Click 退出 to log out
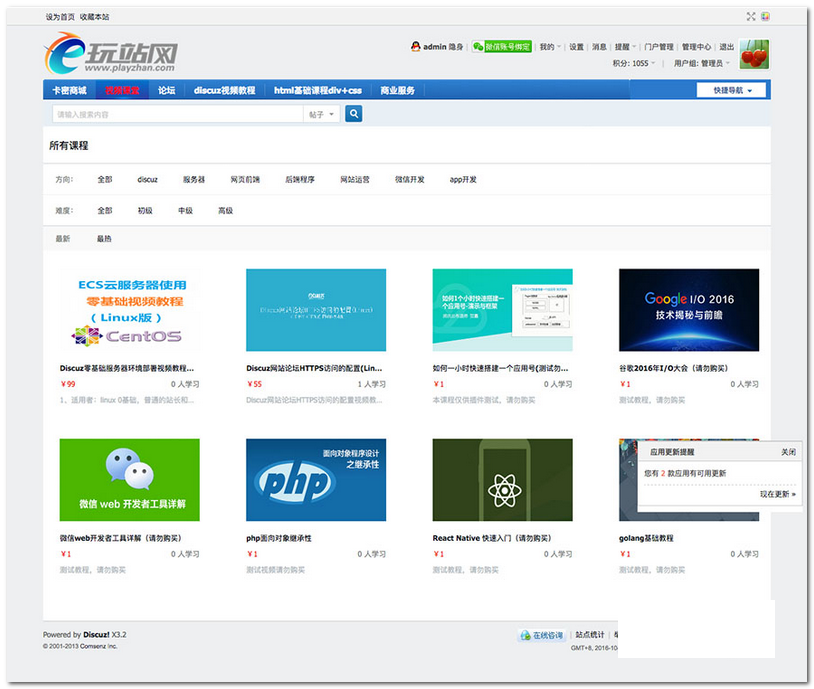Screen dimensions: 814x689 click(x=726, y=47)
